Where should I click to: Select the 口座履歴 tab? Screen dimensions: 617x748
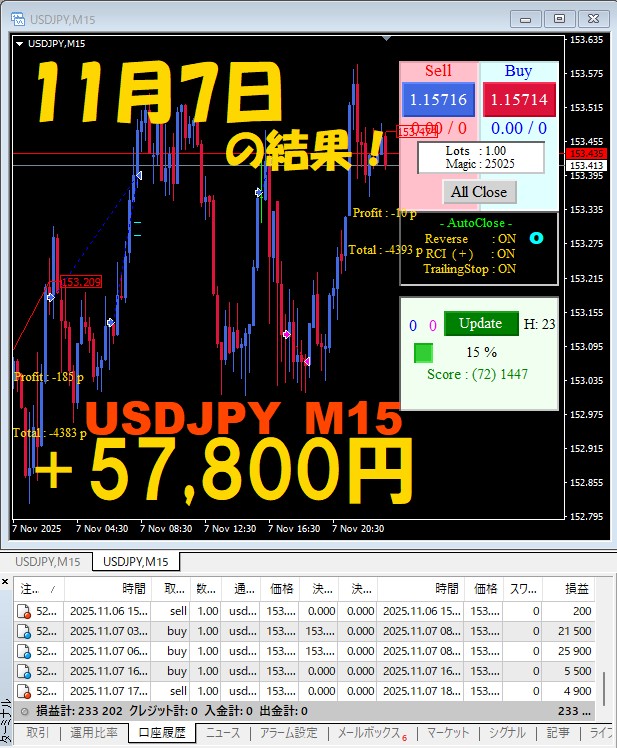[x=162, y=732]
